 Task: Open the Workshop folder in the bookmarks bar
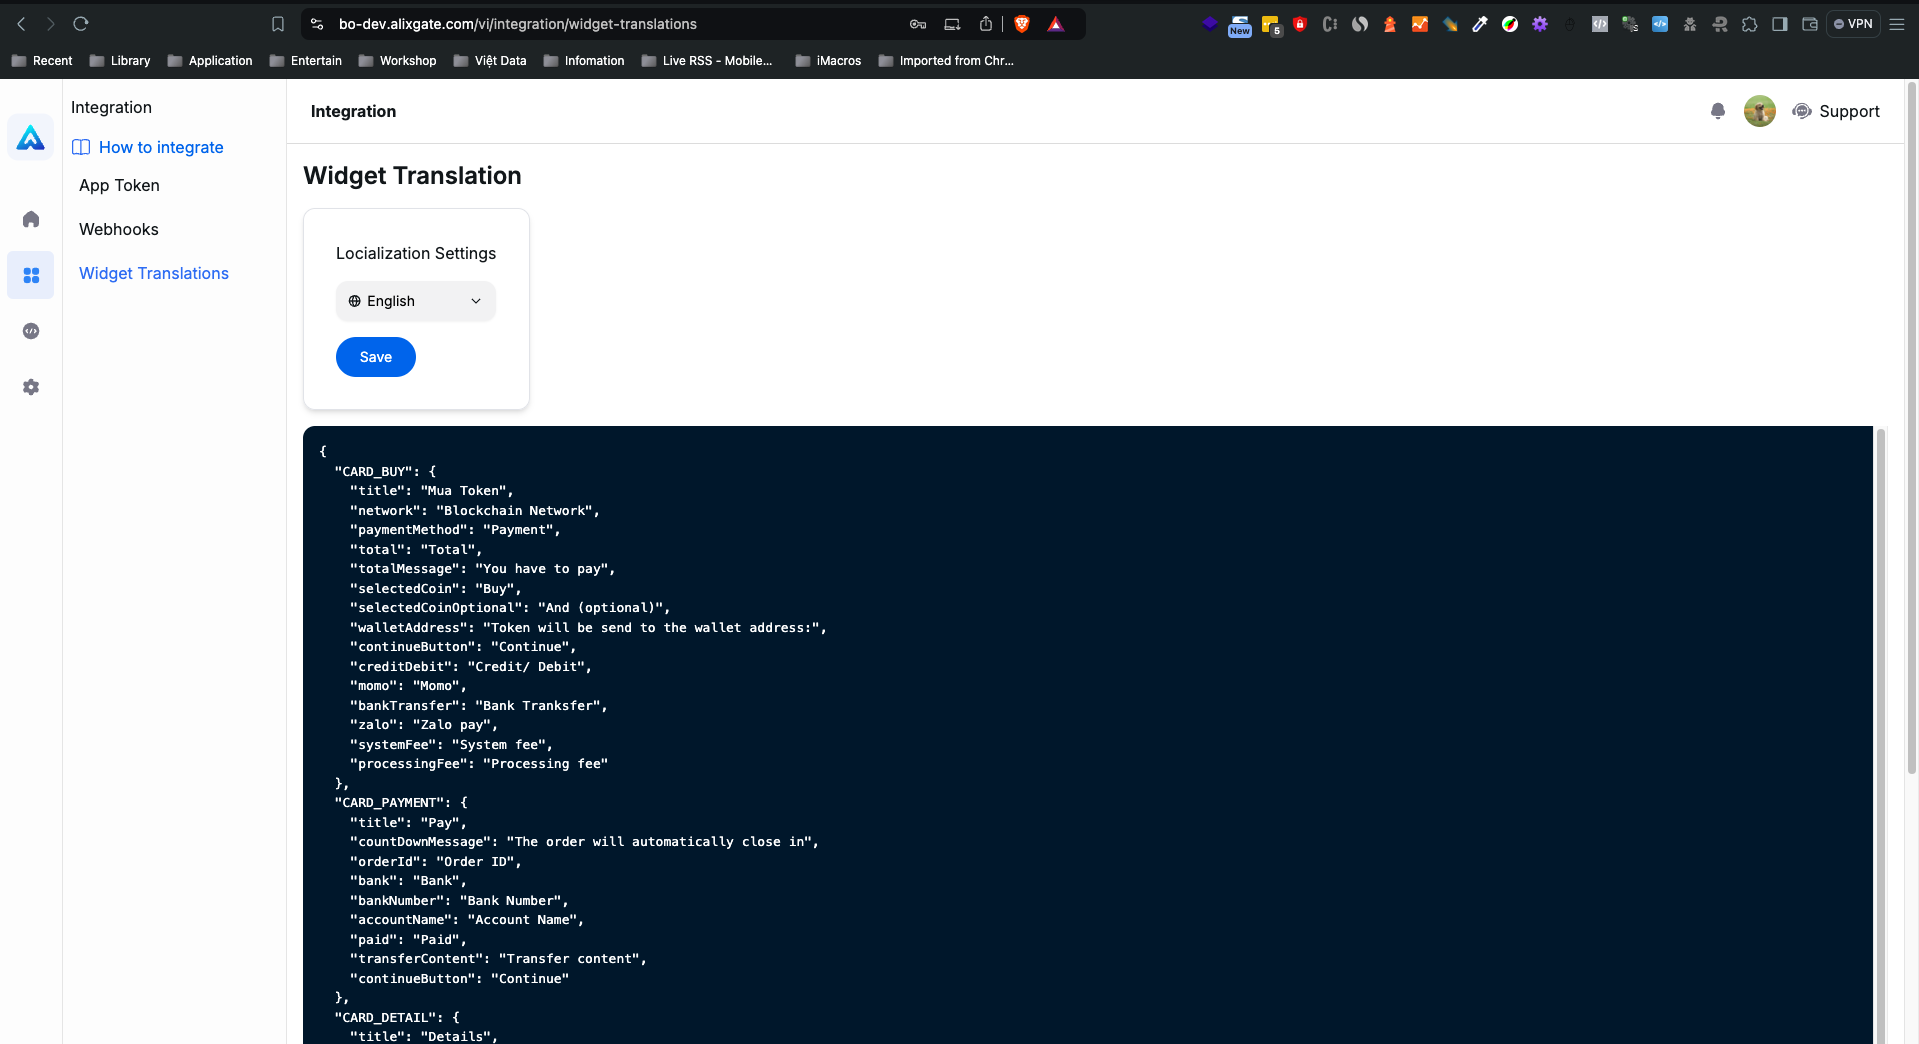[x=397, y=61]
